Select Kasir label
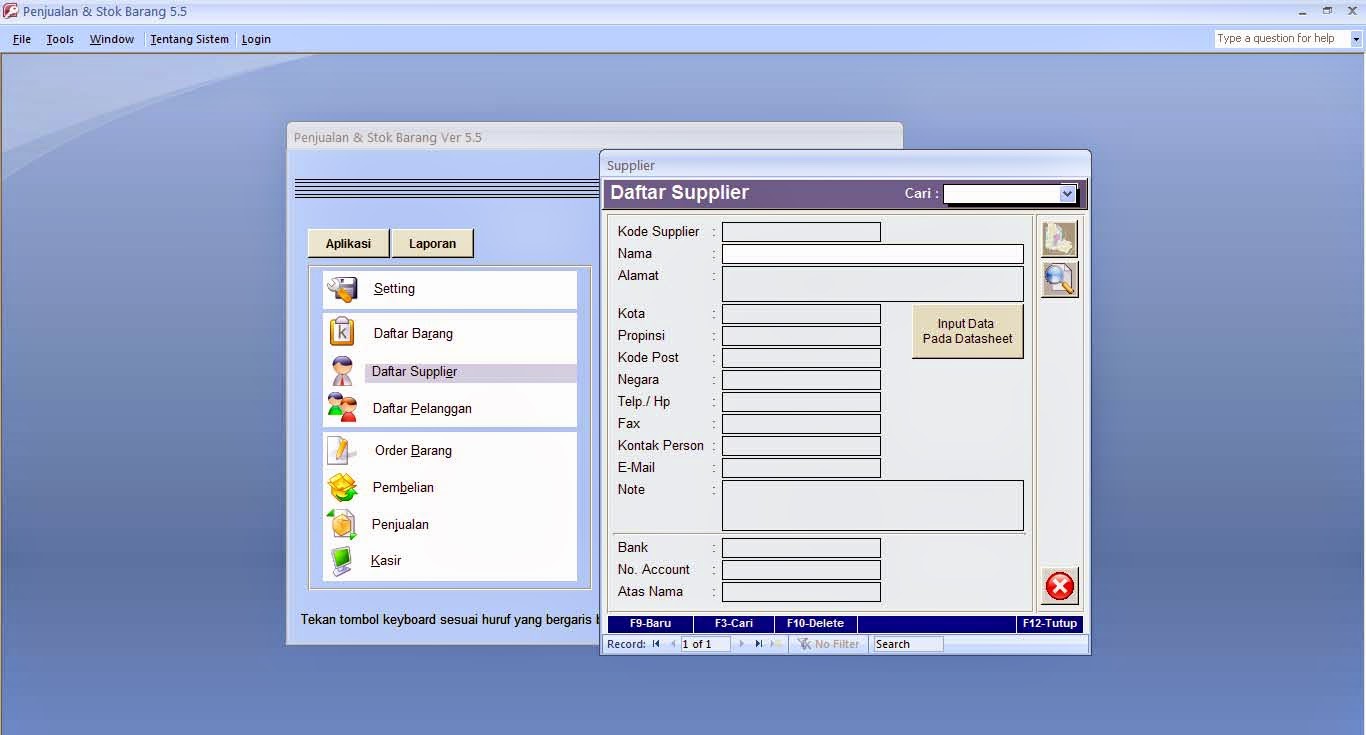The height and width of the screenshot is (735, 1366). (386, 561)
